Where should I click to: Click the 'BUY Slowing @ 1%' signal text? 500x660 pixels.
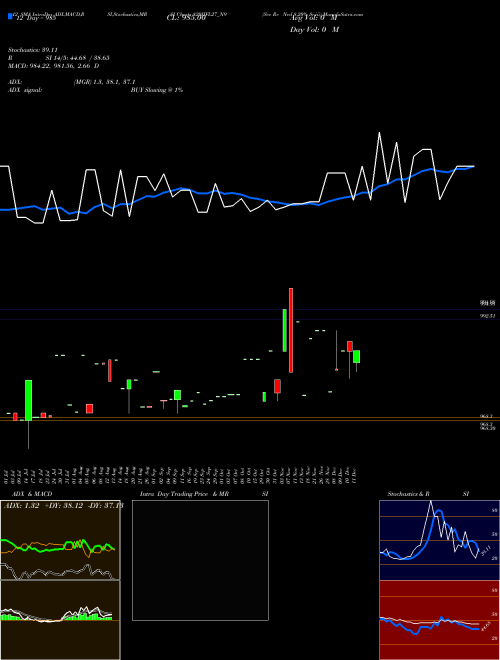coord(157,90)
